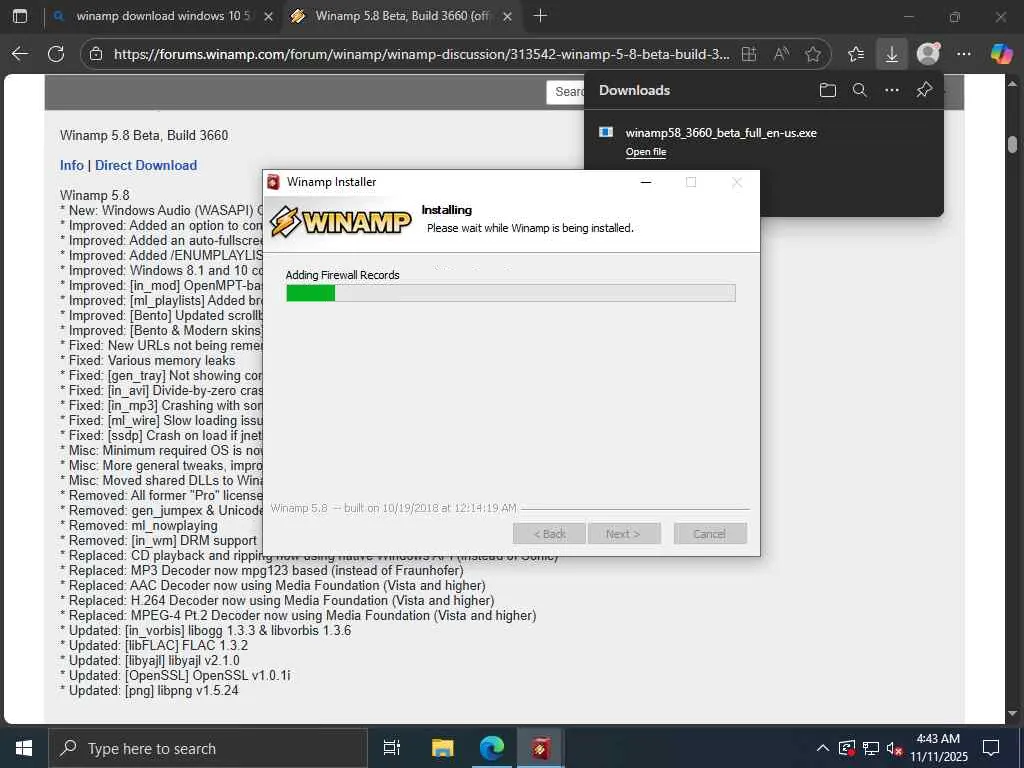Open Favorites list icon in toolbar

[856, 54]
